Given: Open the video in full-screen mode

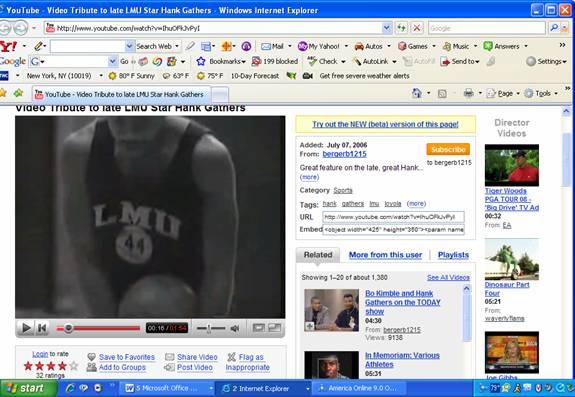Looking at the screenshot, I should pyautogui.click(x=275, y=328).
